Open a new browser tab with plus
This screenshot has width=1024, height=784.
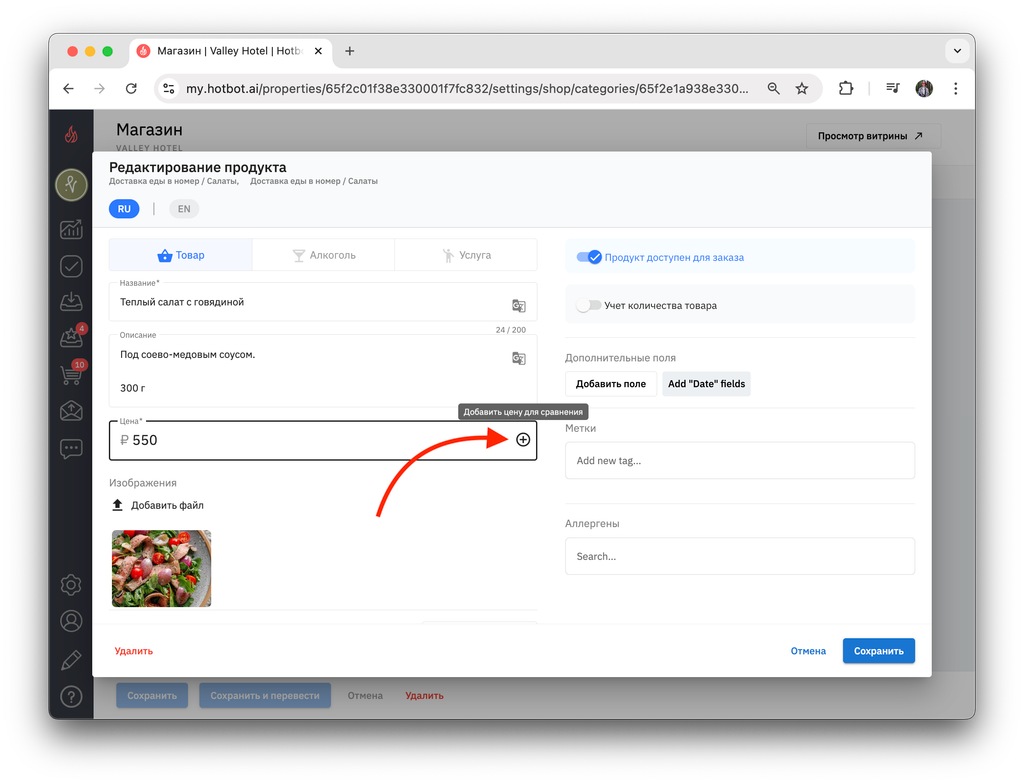pyautogui.click(x=350, y=51)
